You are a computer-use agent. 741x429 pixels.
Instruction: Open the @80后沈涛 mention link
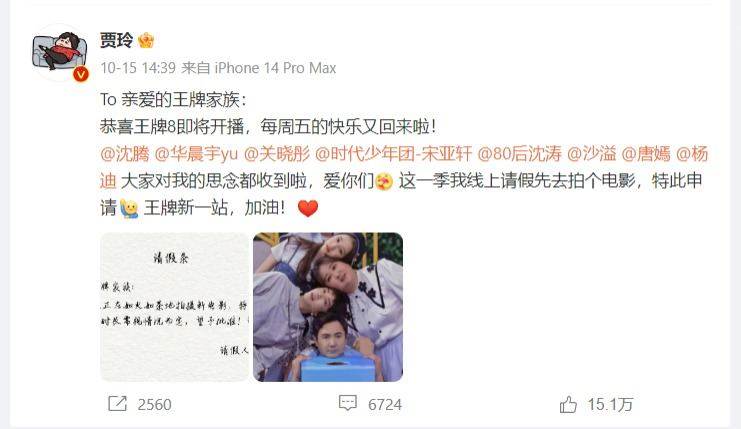pos(519,154)
